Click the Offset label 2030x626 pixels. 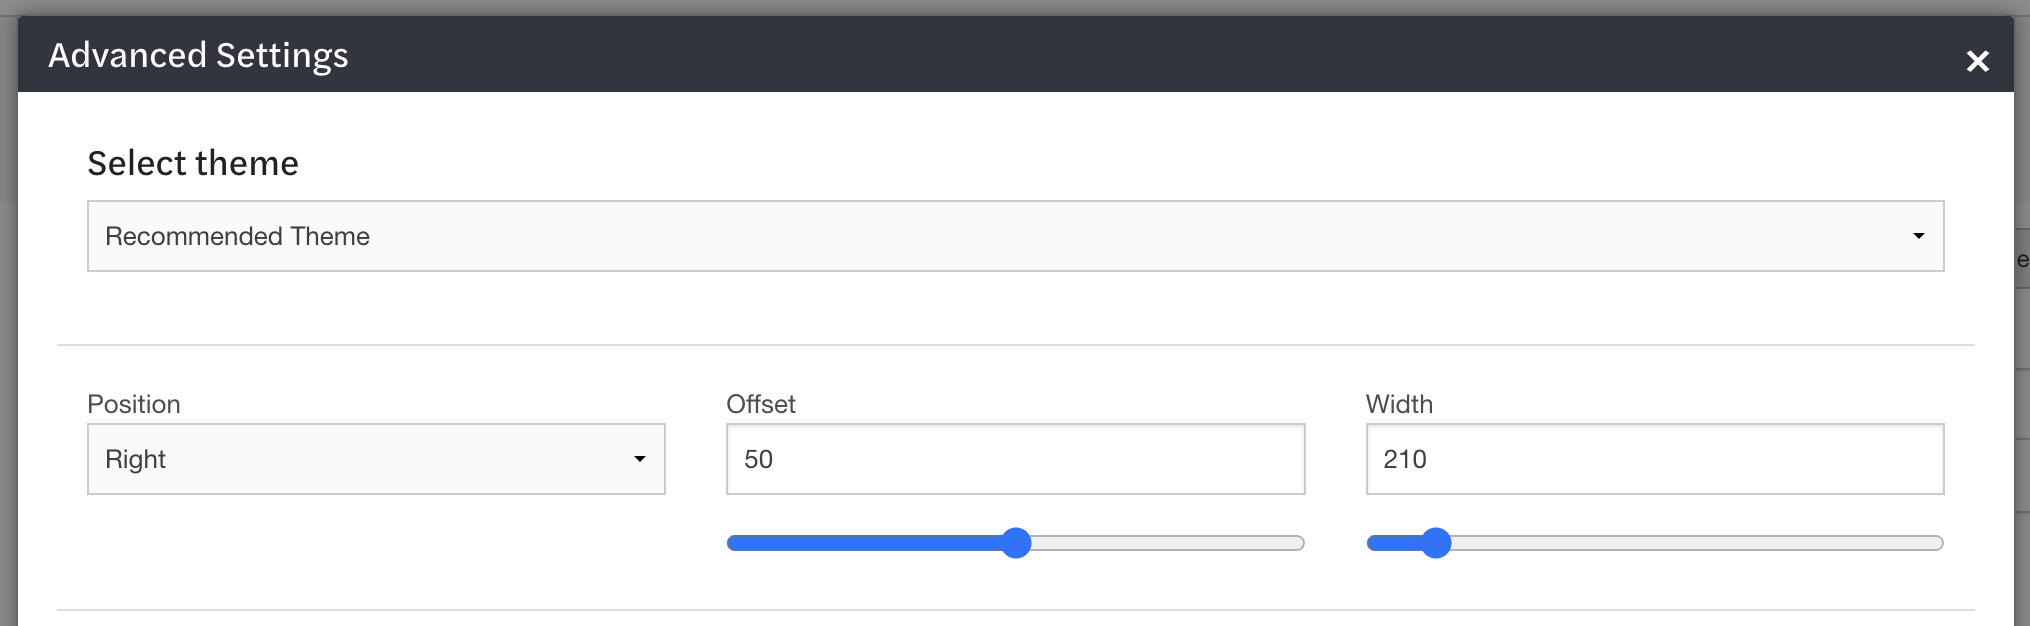tap(761, 404)
